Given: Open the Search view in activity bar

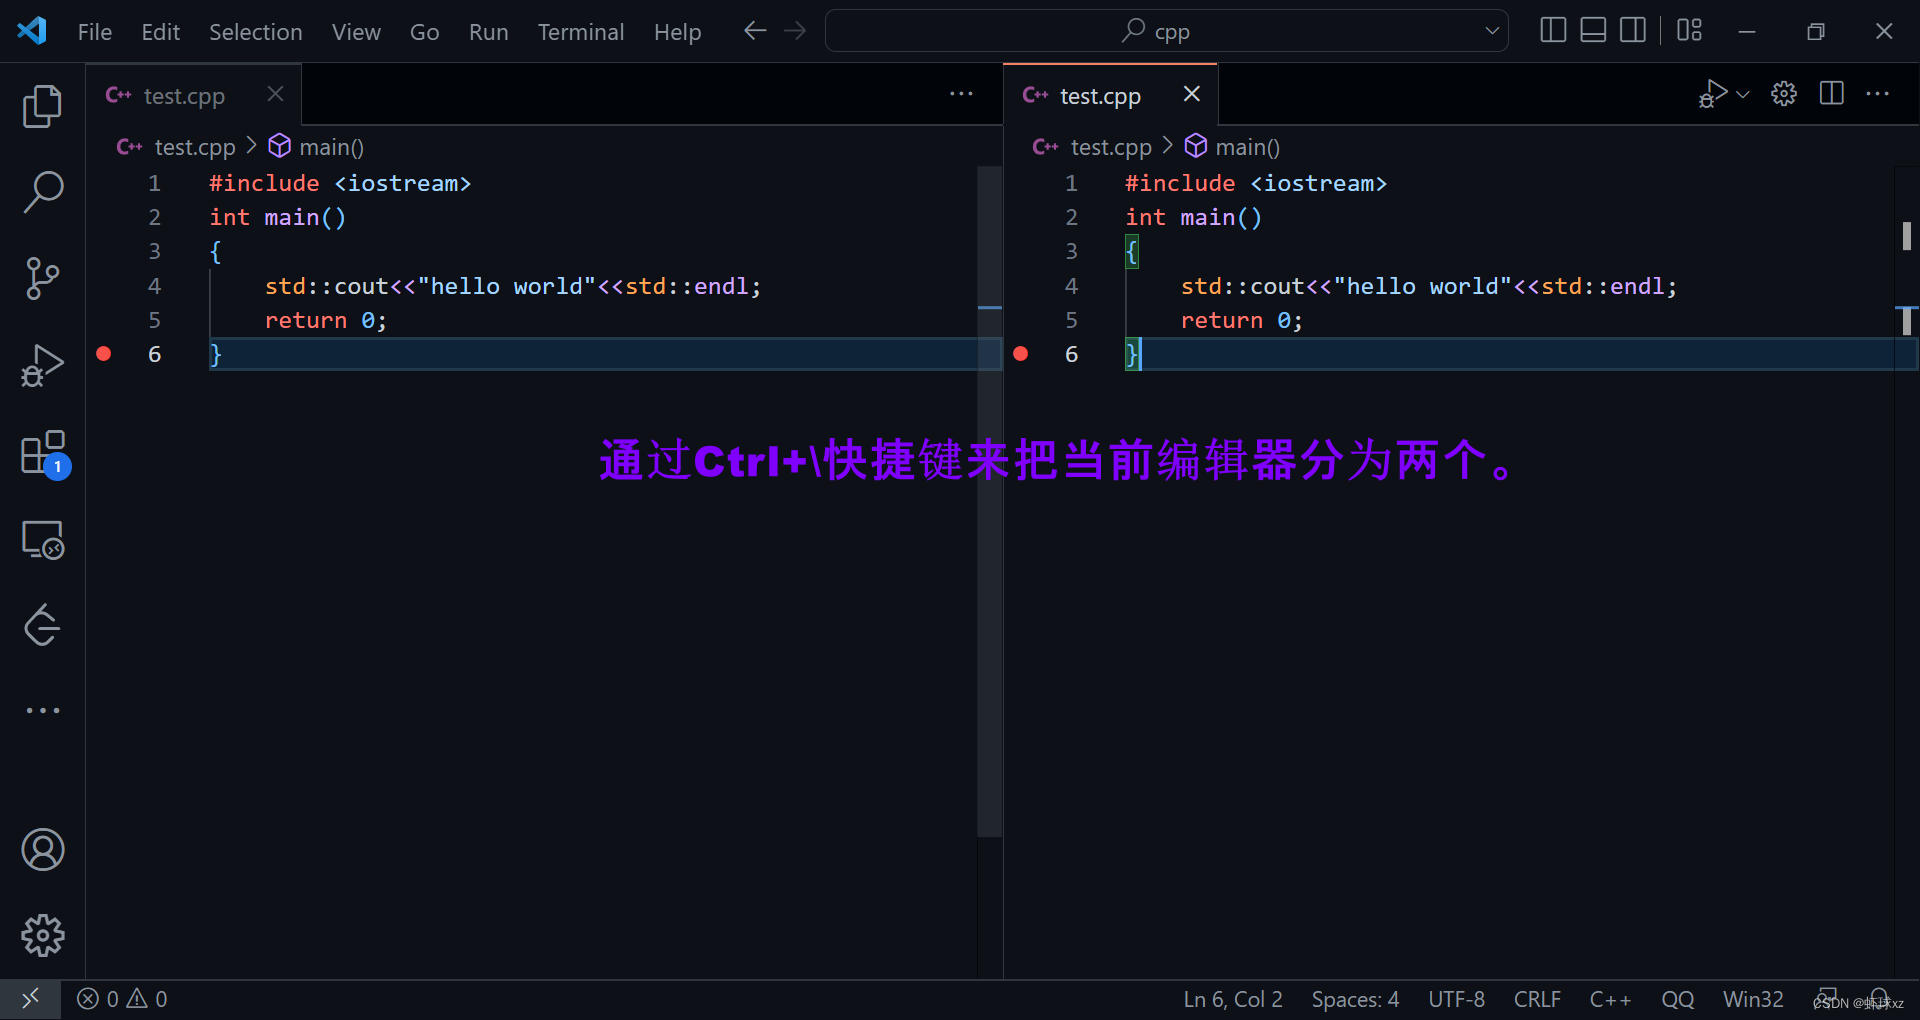Looking at the screenshot, I should (42, 192).
